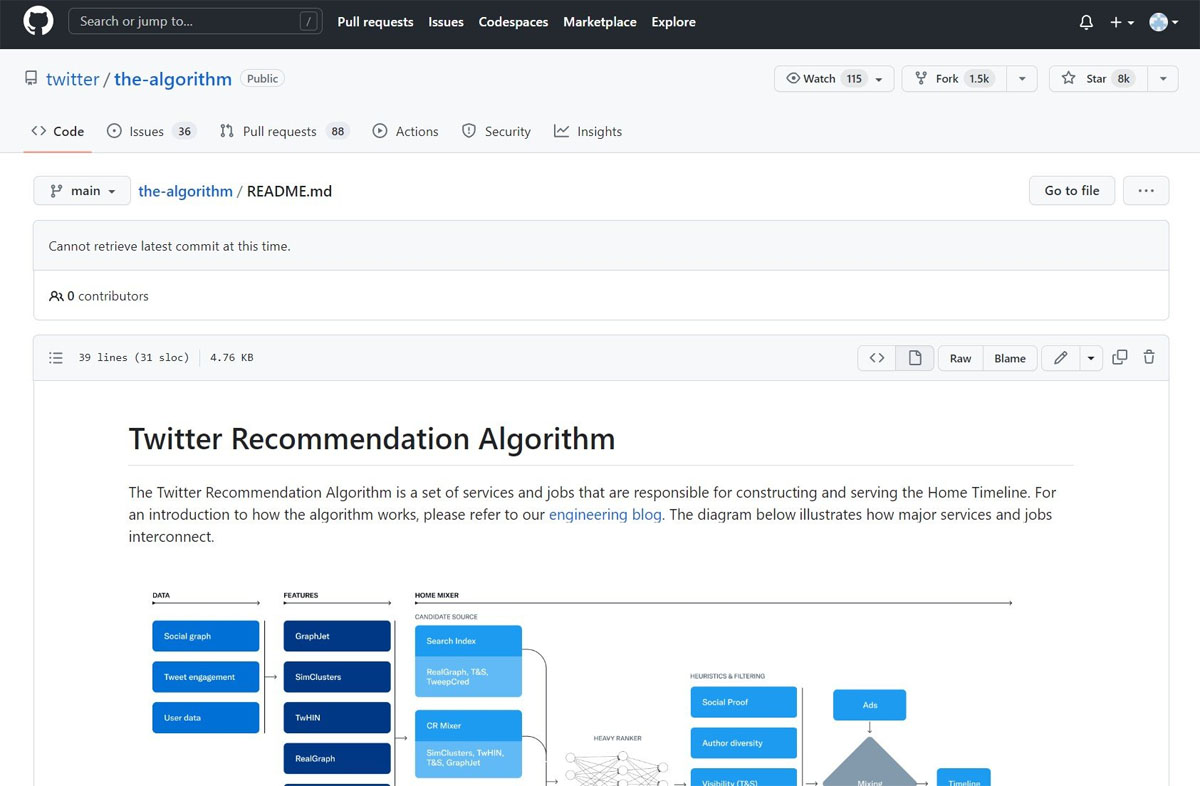This screenshot has height=786, width=1200.
Task: Click the Raw button
Action: [x=960, y=358]
